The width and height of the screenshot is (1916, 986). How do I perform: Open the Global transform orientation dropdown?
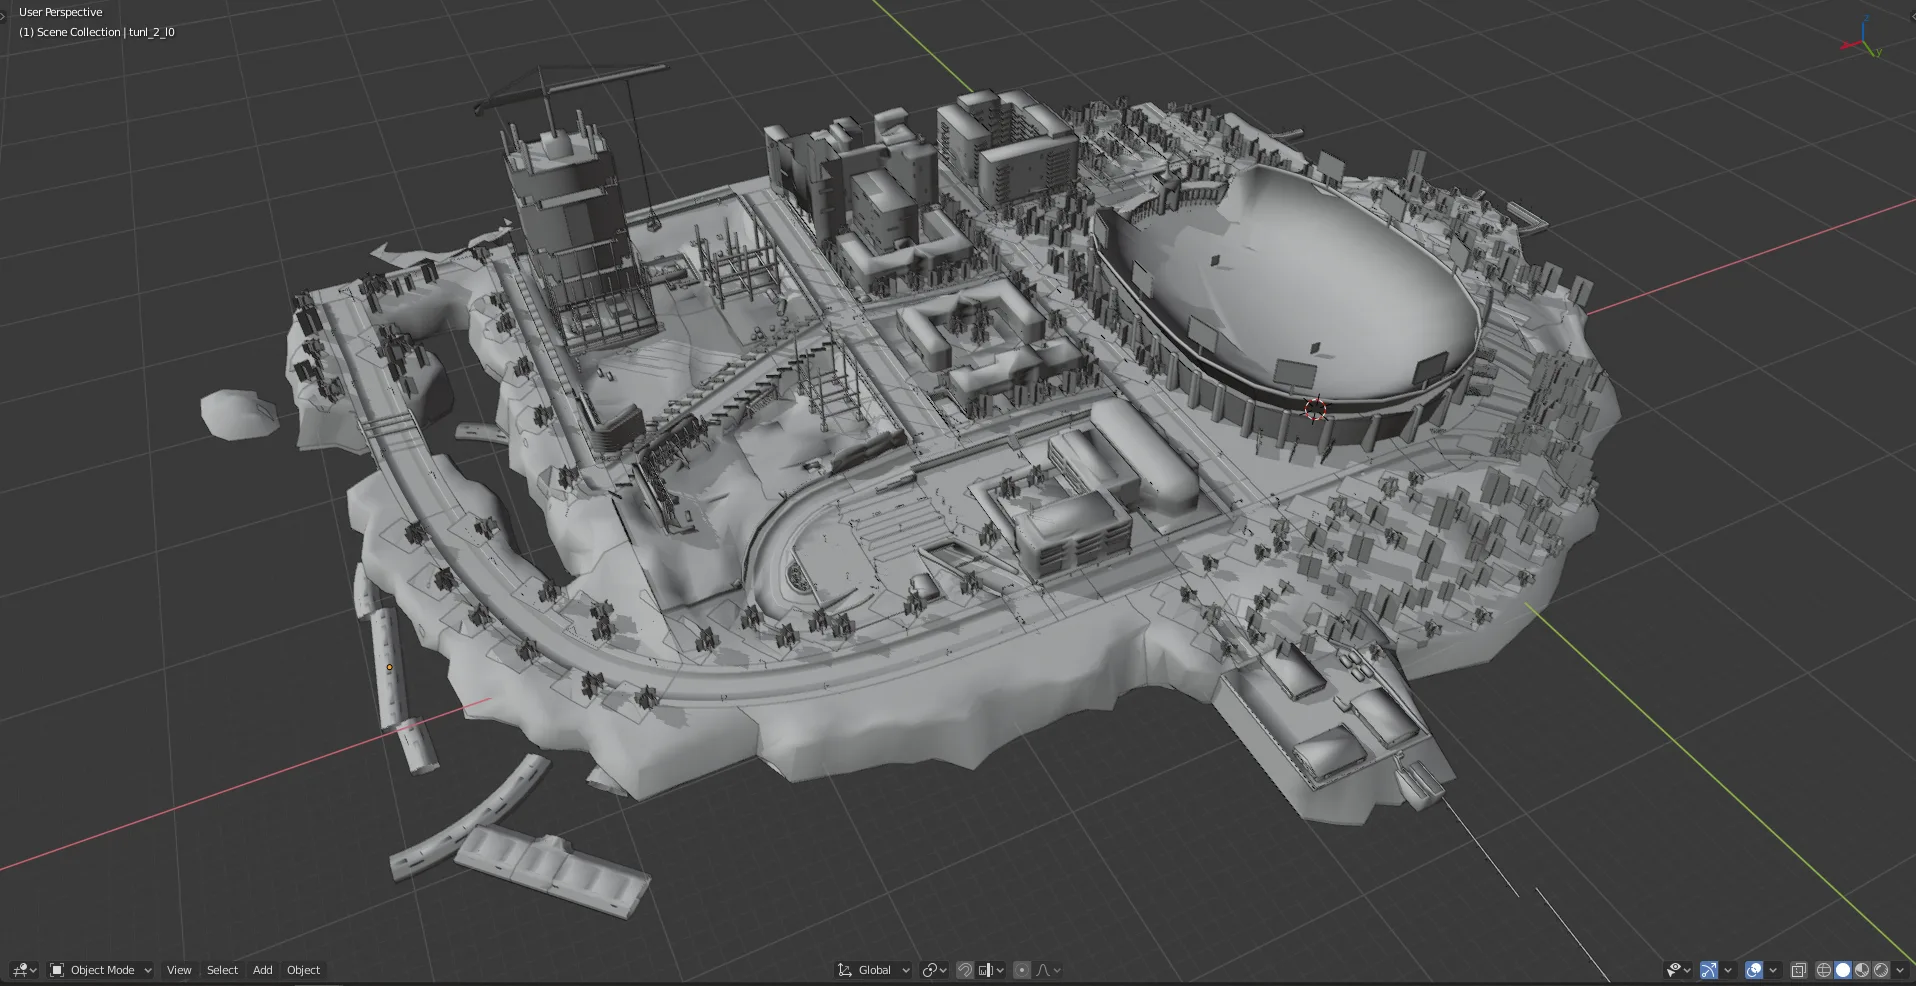coord(873,970)
